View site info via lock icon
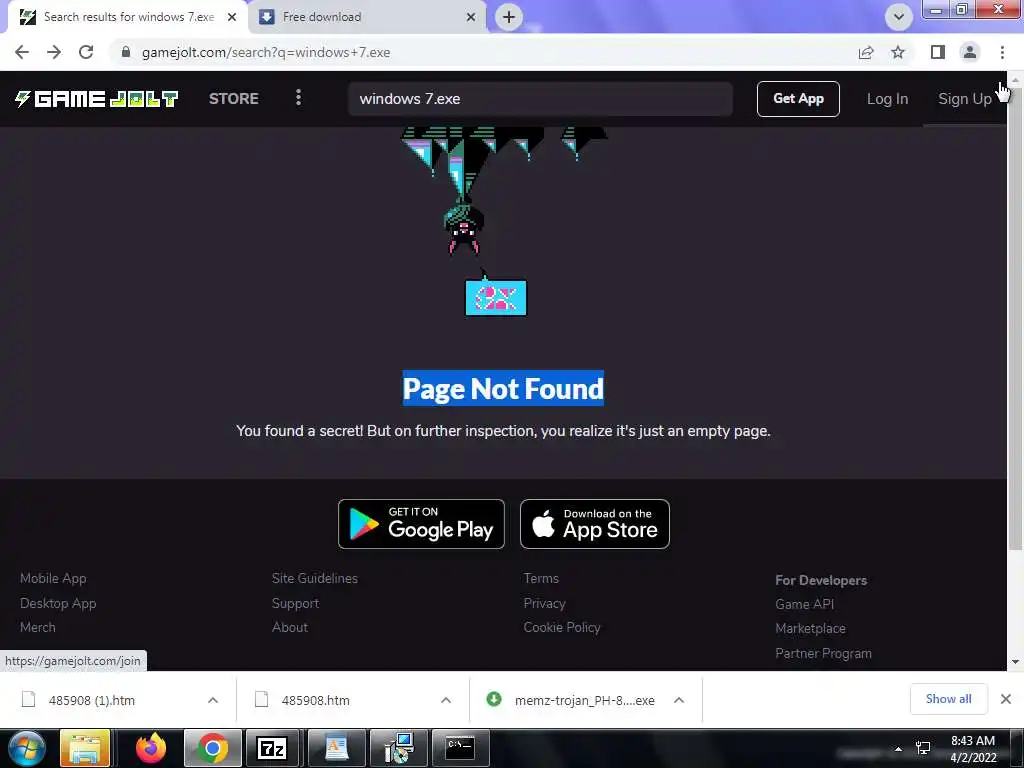Screen dimensions: 1024x768 pyautogui.click(x=126, y=52)
